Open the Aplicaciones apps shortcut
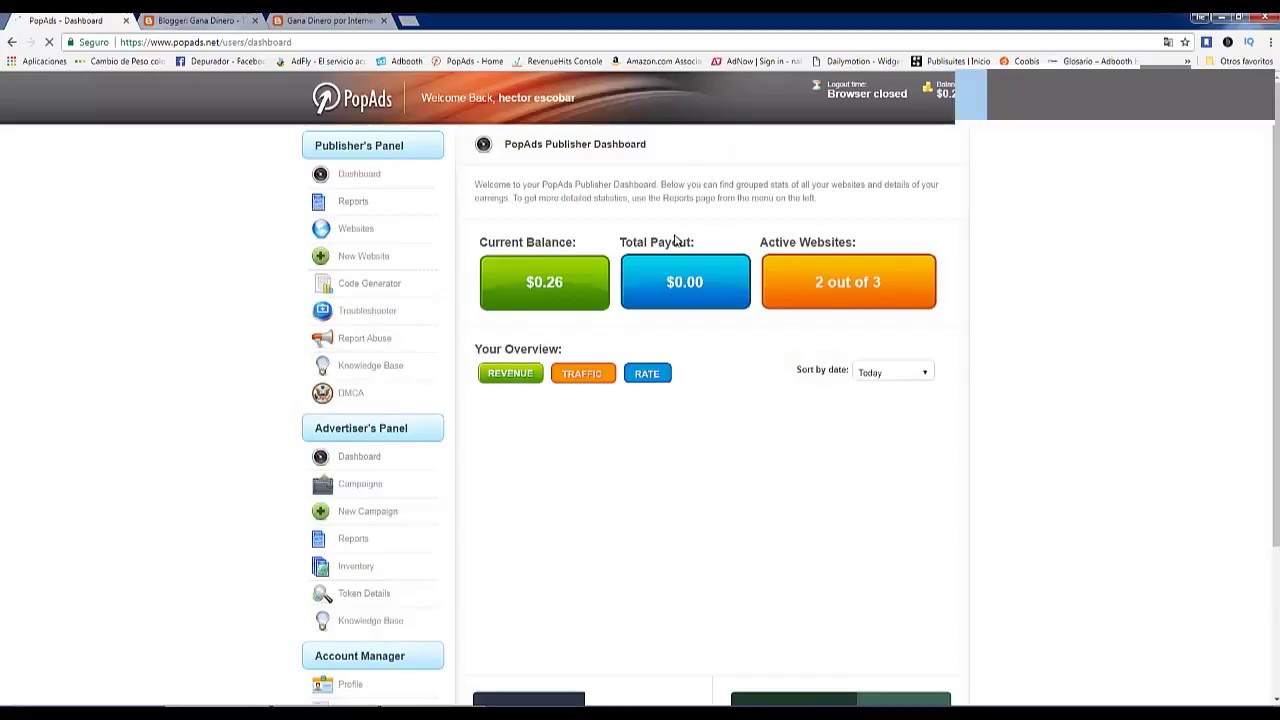This screenshot has width=1280, height=720. coord(36,61)
